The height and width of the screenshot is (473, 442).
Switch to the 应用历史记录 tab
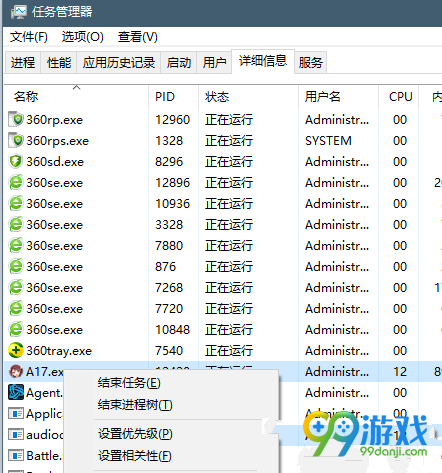(119, 62)
